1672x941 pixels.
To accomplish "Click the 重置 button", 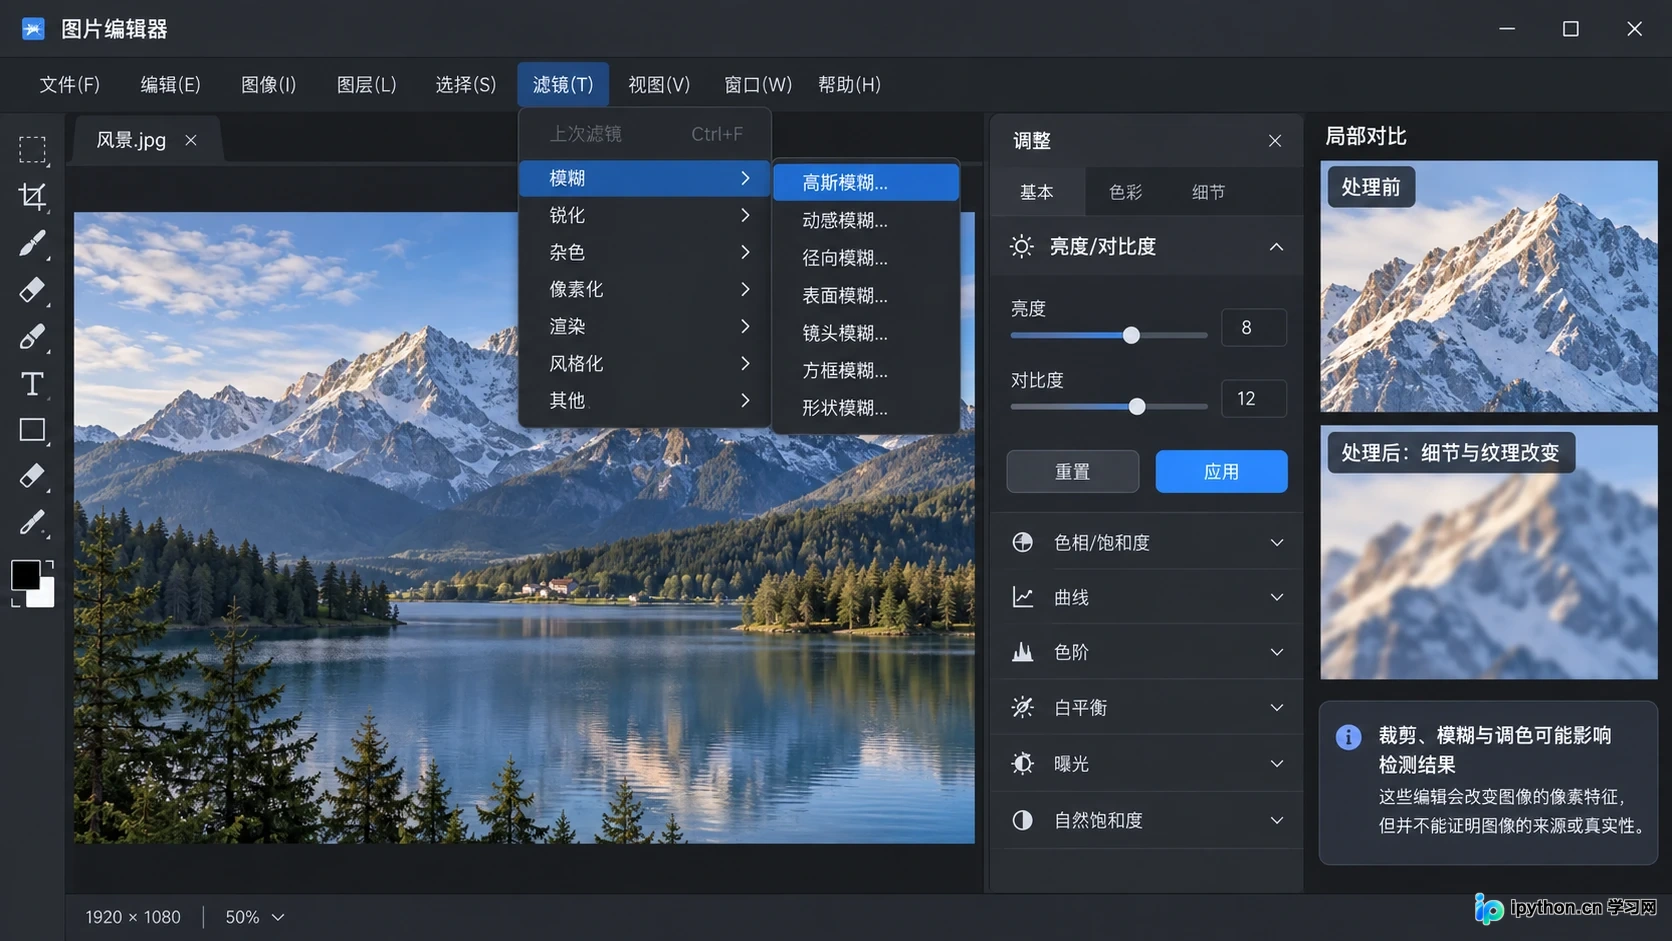I will click(1072, 471).
